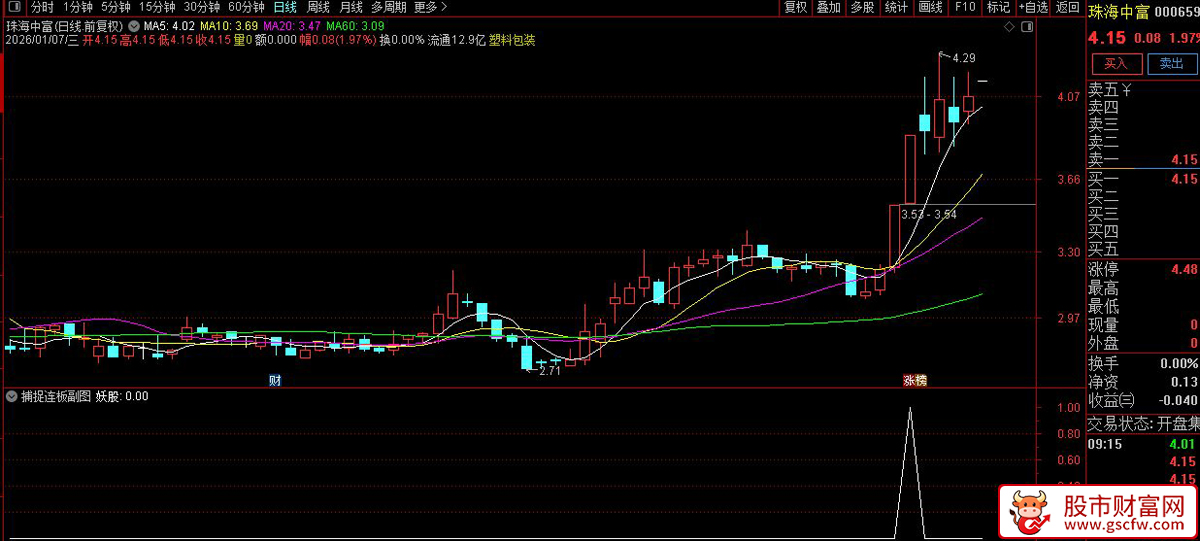
Task: Switch to 分时 intraday view
Action: pyautogui.click(x=42, y=7)
